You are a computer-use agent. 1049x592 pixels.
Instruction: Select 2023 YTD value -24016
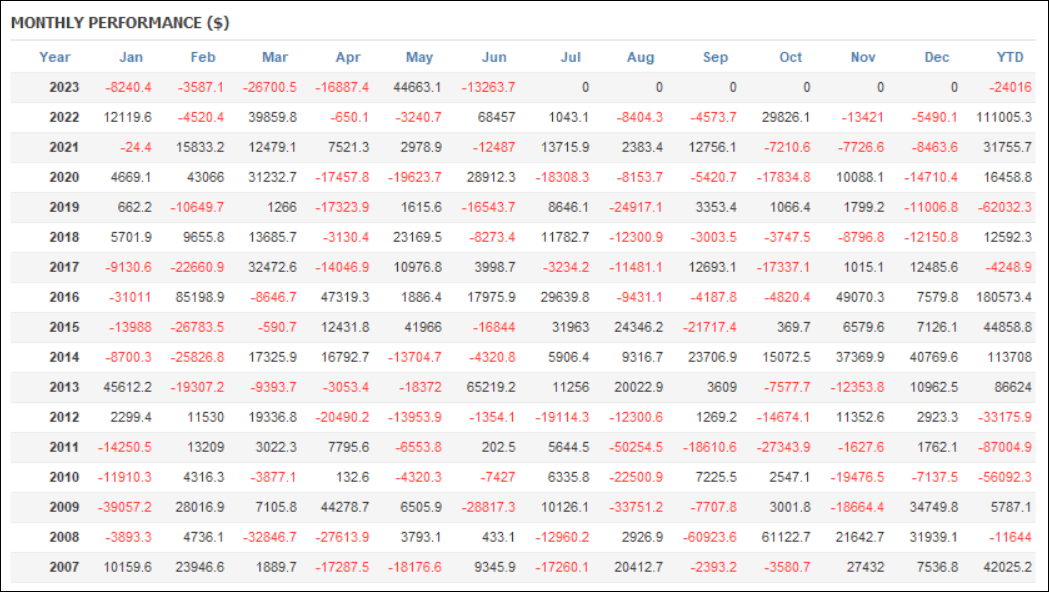[x=1011, y=88]
